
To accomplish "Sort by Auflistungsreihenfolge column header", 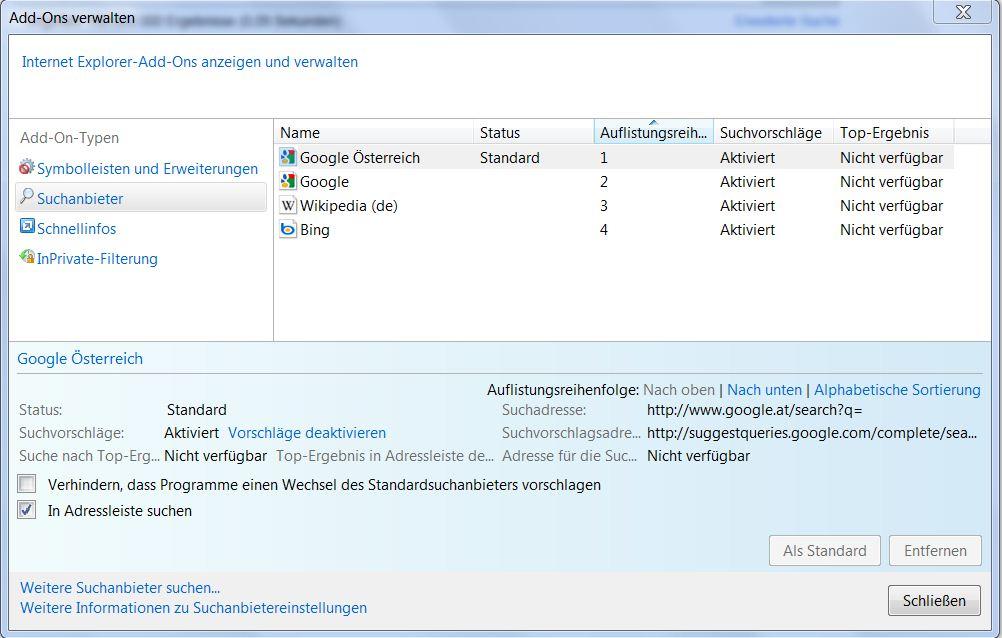I will tap(653, 133).
